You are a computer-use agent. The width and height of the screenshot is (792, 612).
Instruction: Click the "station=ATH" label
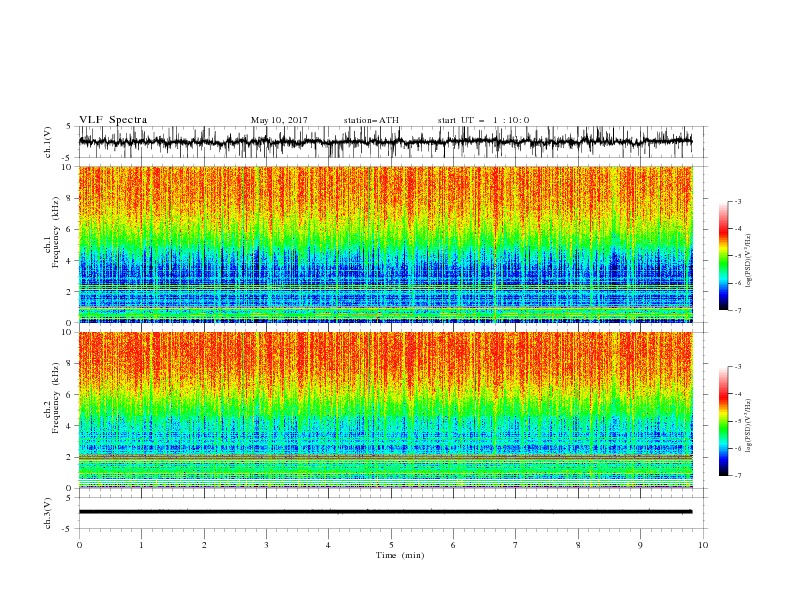[x=371, y=120]
